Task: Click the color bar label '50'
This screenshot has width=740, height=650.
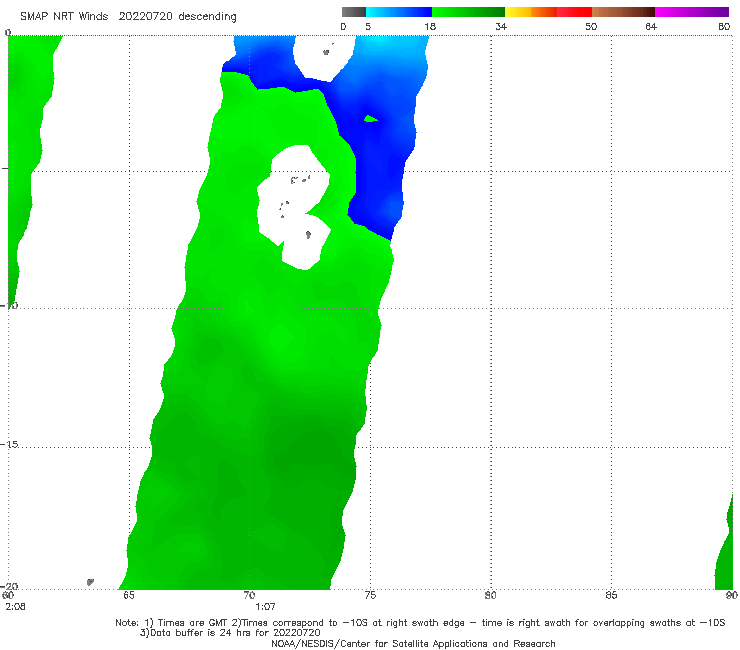Action: (x=591, y=26)
